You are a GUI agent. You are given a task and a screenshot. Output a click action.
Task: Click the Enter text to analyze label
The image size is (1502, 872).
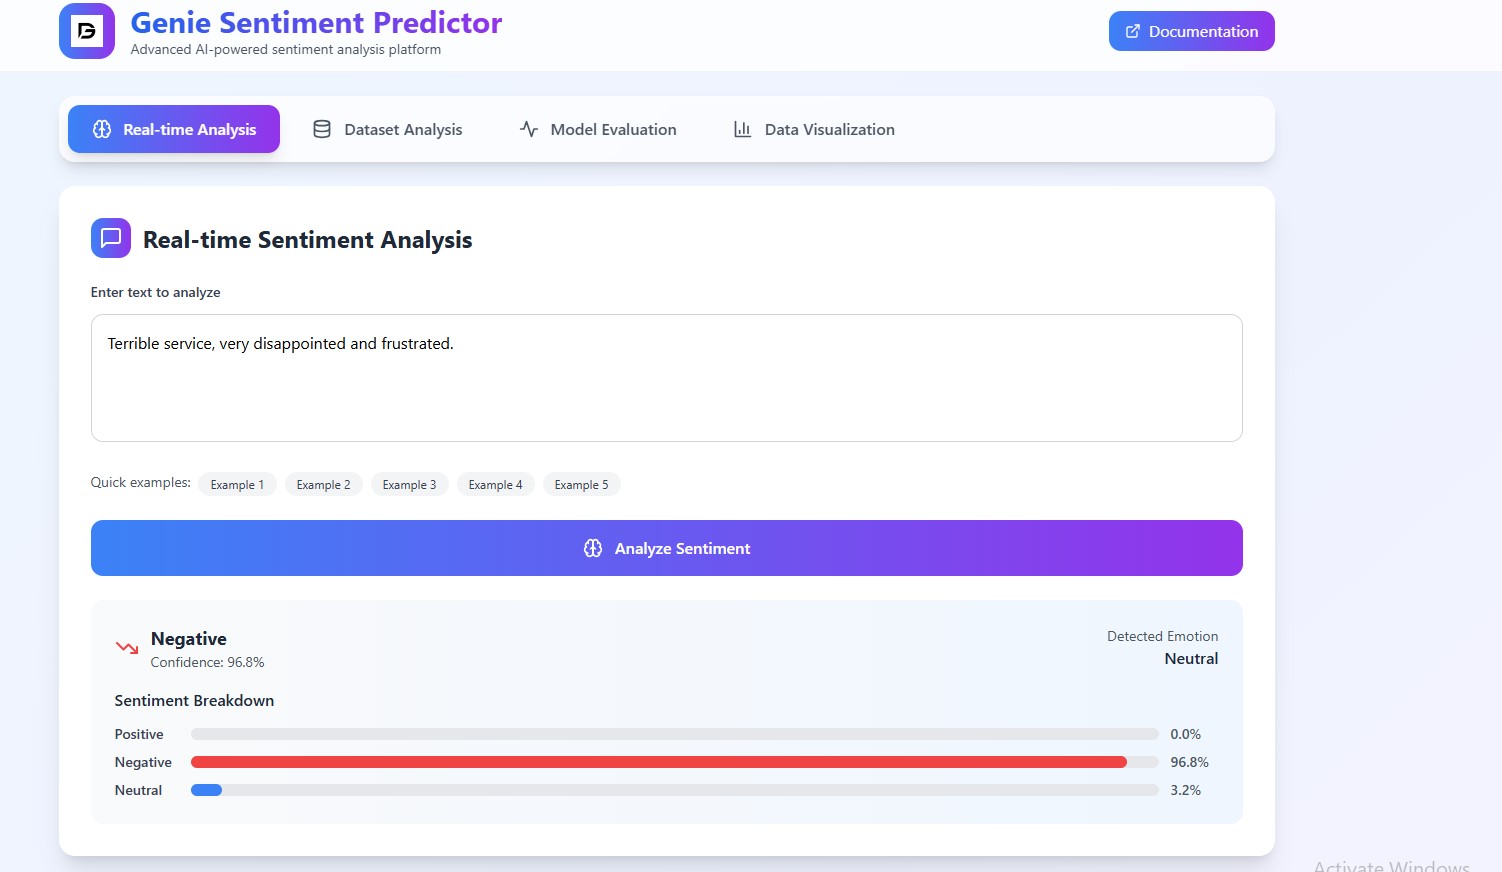click(155, 292)
